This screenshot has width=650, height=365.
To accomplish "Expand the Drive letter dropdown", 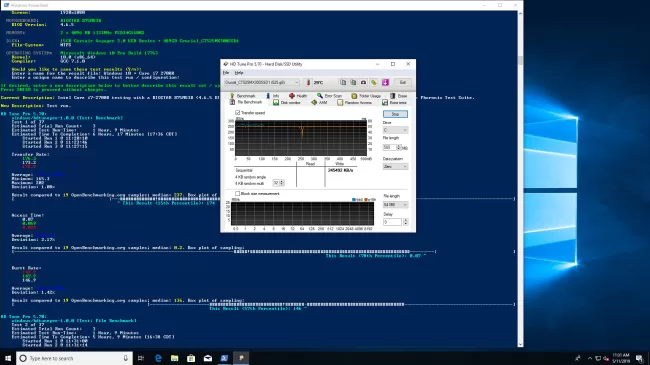I will coord(395,130).
